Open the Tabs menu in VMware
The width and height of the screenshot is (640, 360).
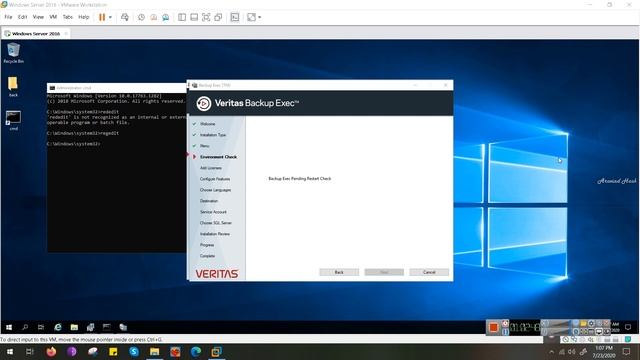tap(67, 17)
